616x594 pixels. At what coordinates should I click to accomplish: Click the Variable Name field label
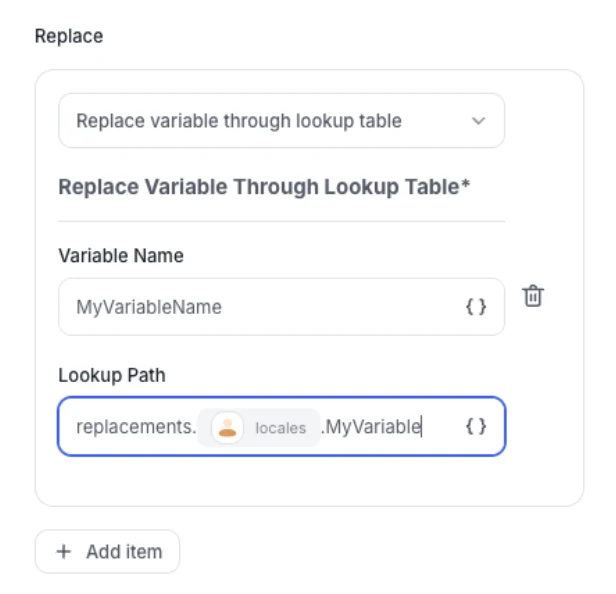121,256
